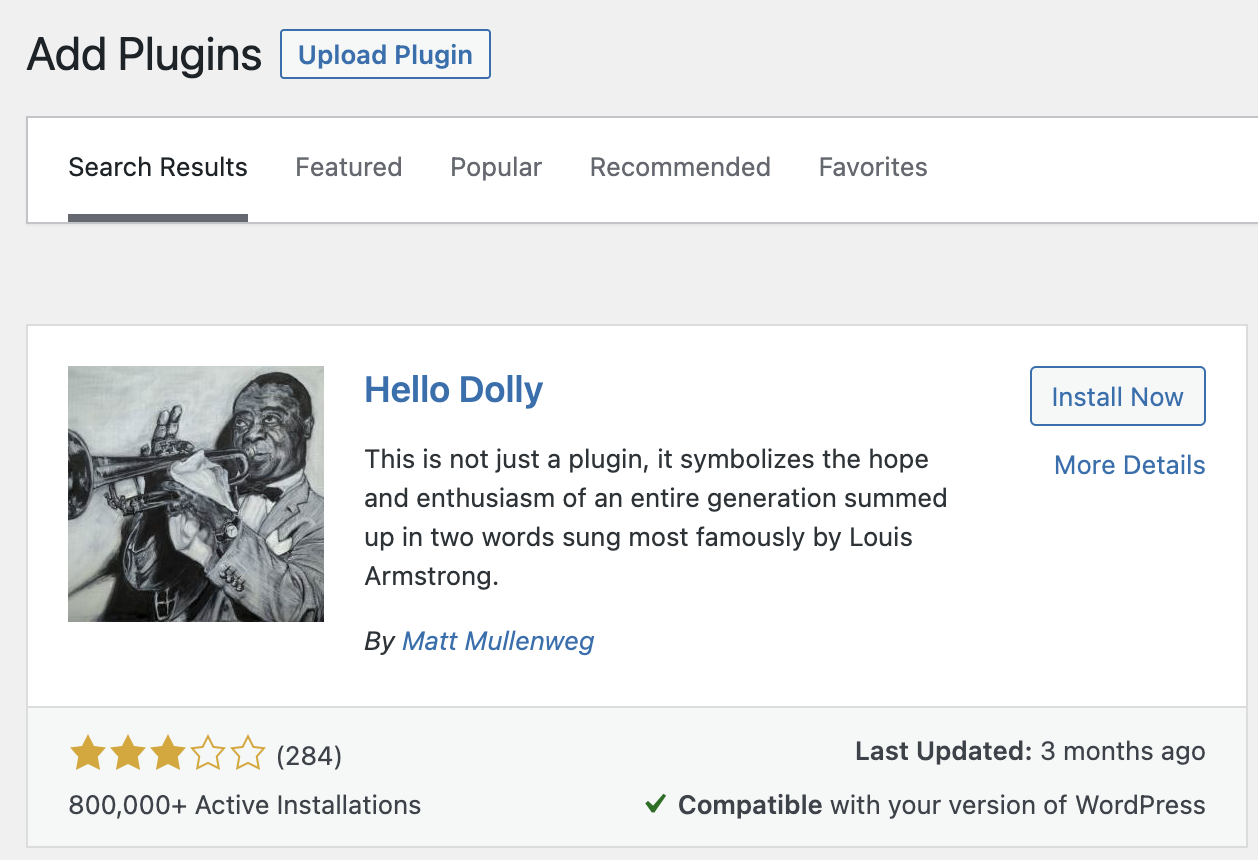Click the first filled rating star
Screen dimensions: 1258x860
[88, 754]
